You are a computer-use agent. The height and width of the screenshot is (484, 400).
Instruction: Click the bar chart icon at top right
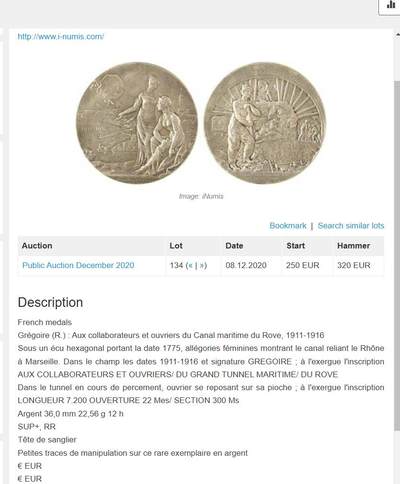[x=390, y=6]
